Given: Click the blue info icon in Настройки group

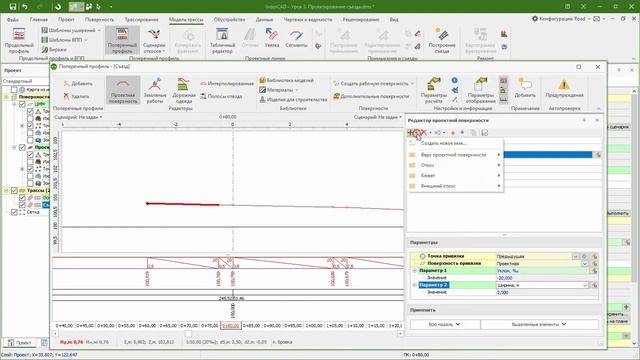Looking at the screenshot, I should click(x=454, y=80).
